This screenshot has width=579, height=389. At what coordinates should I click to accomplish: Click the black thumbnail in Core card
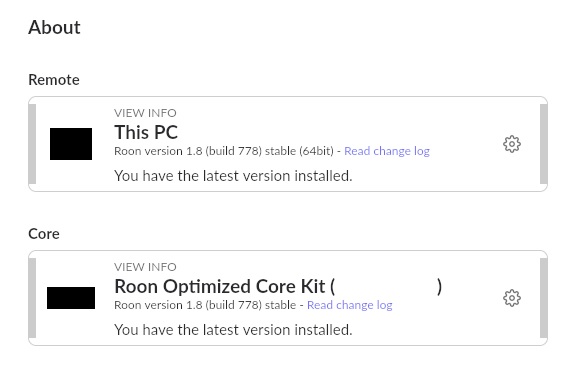tap(71, 298)
